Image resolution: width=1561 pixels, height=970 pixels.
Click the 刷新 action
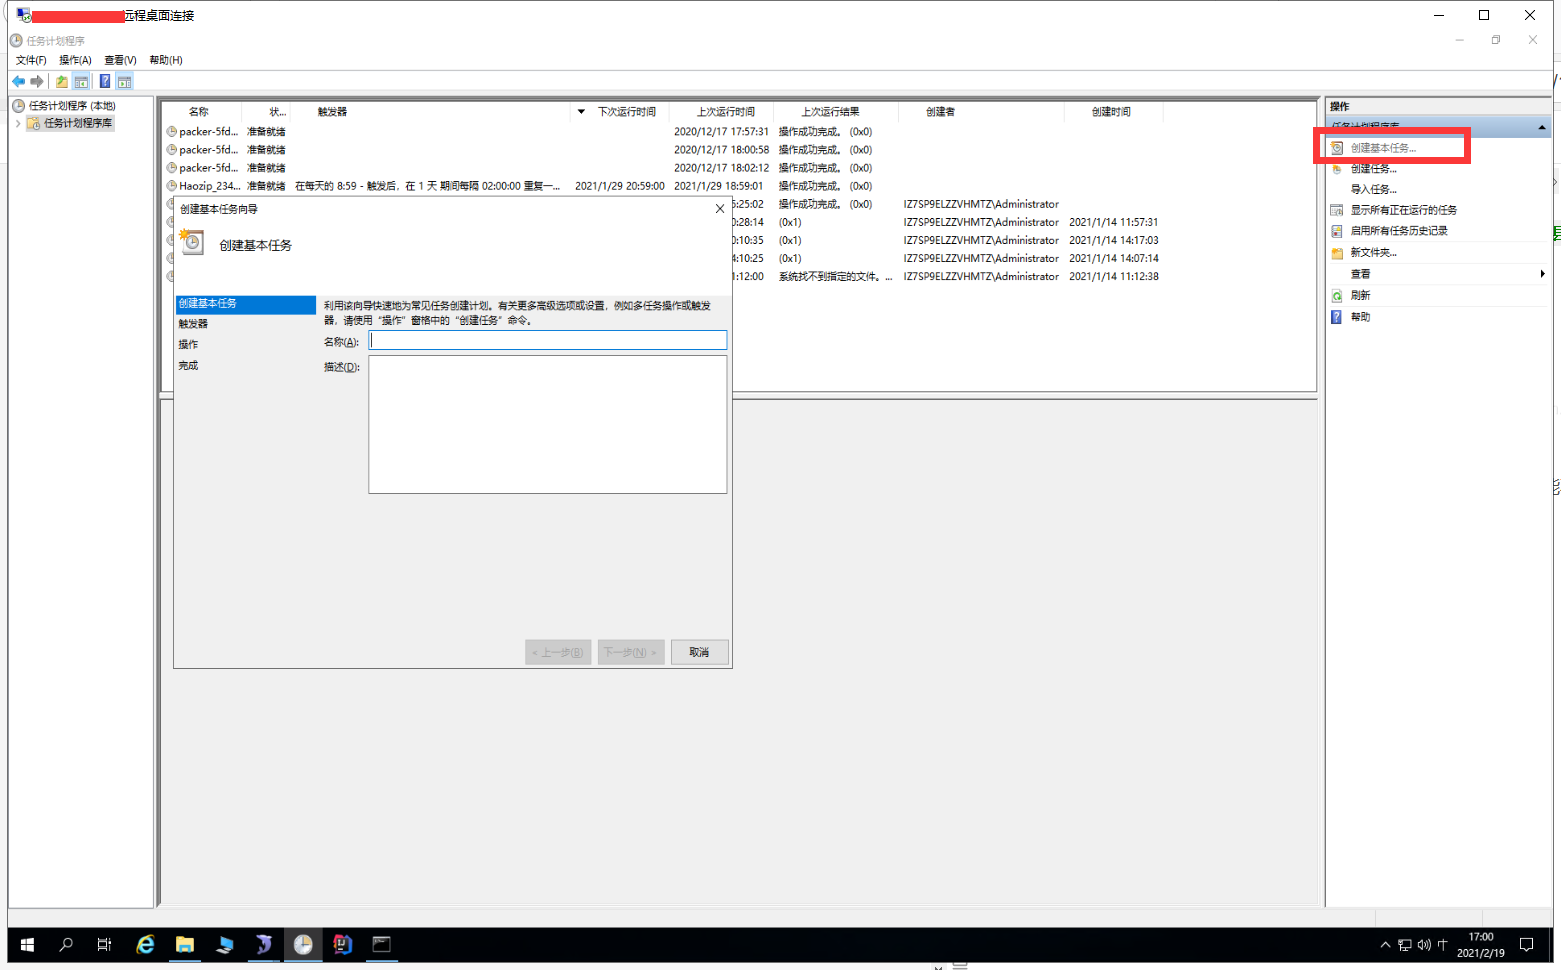click(1360, 296)
